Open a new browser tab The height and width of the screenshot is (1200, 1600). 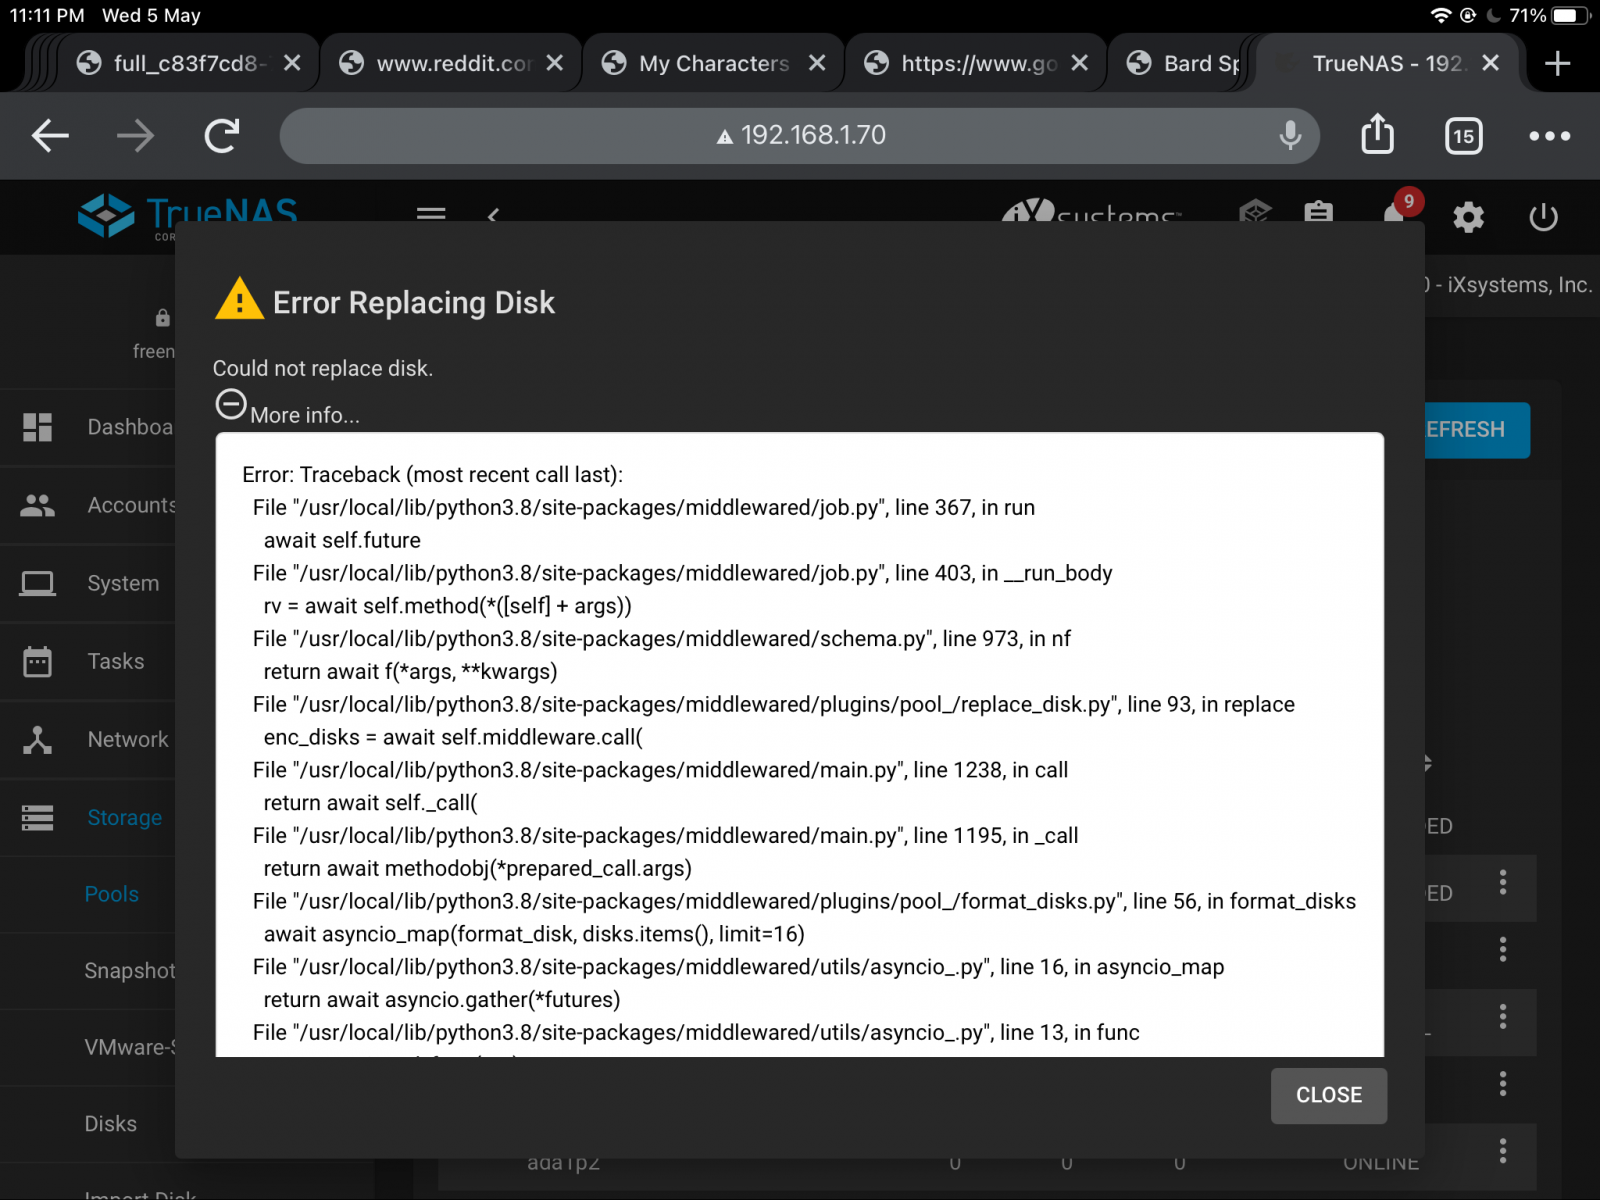[1557, 64]
